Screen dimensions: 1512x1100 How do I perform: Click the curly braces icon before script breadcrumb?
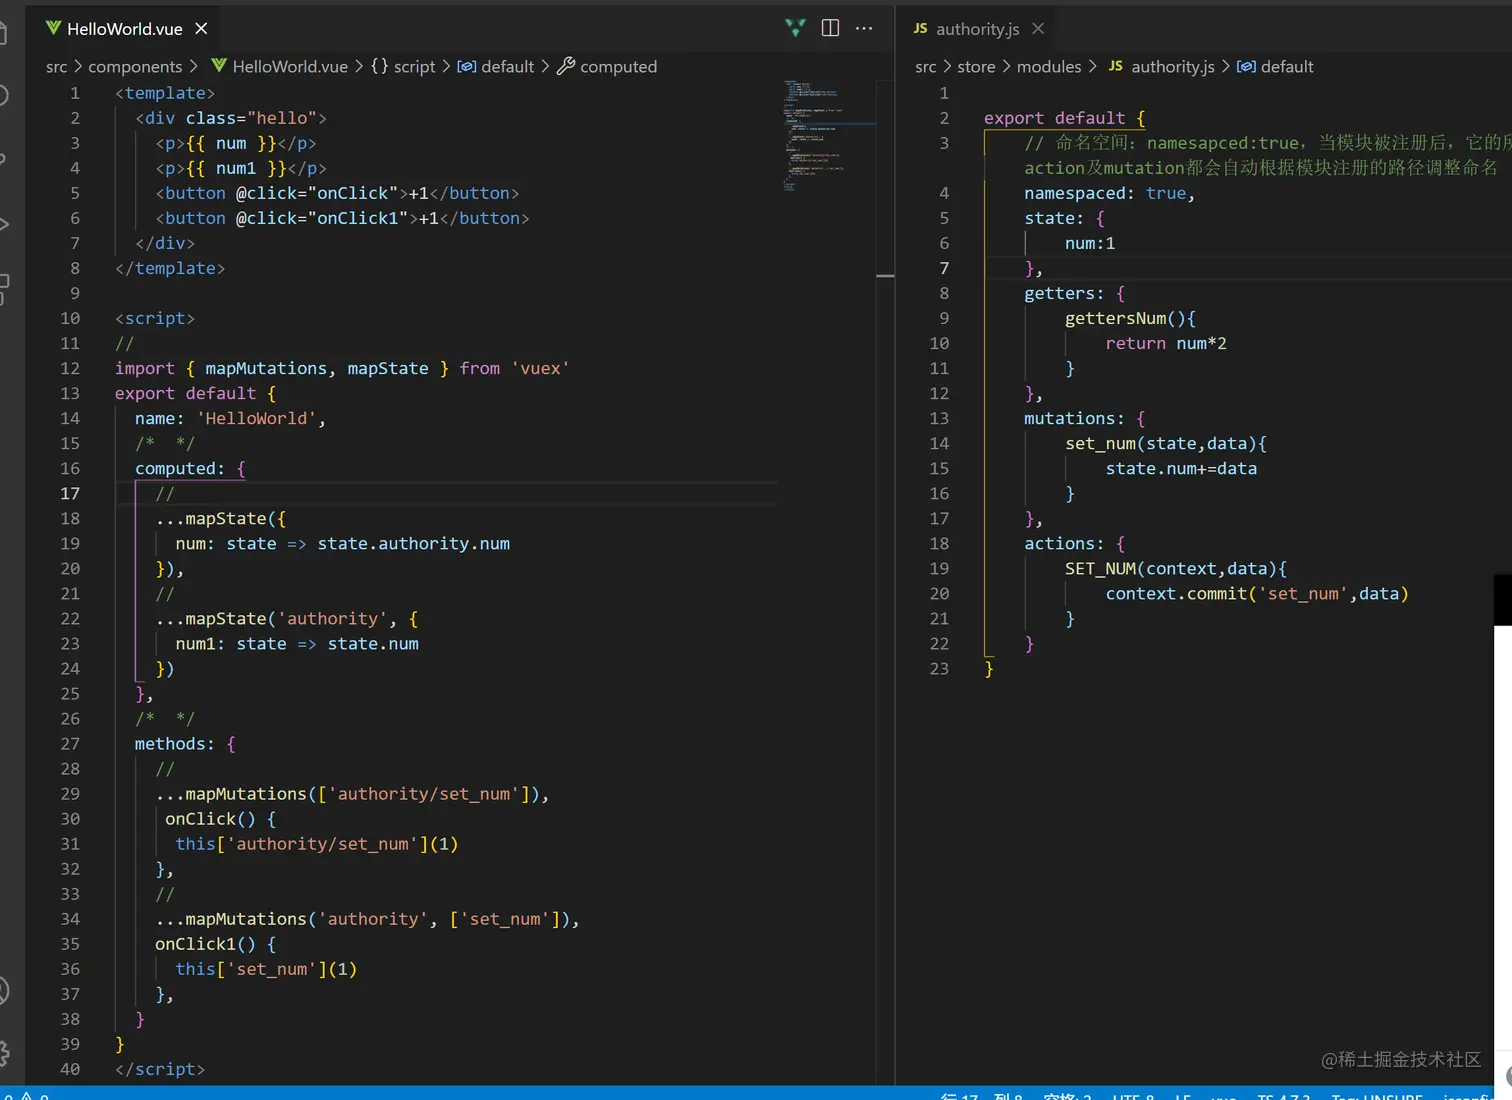[x=379, y=66]
